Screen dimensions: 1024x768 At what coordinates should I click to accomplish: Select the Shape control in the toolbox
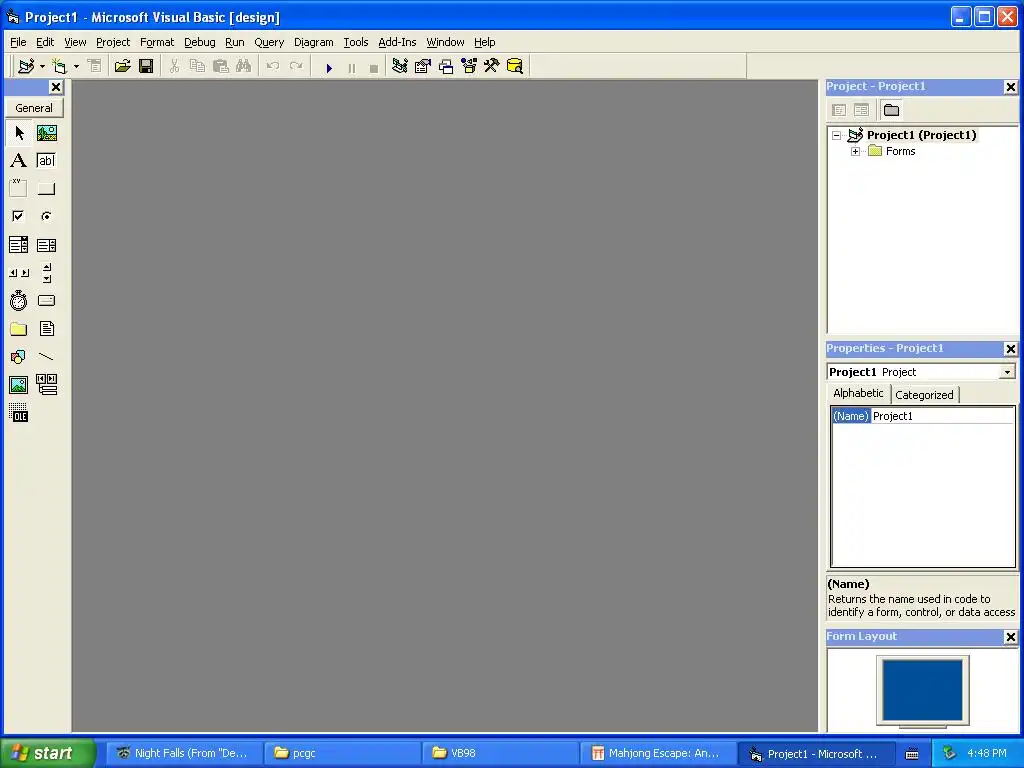[19, 357]
